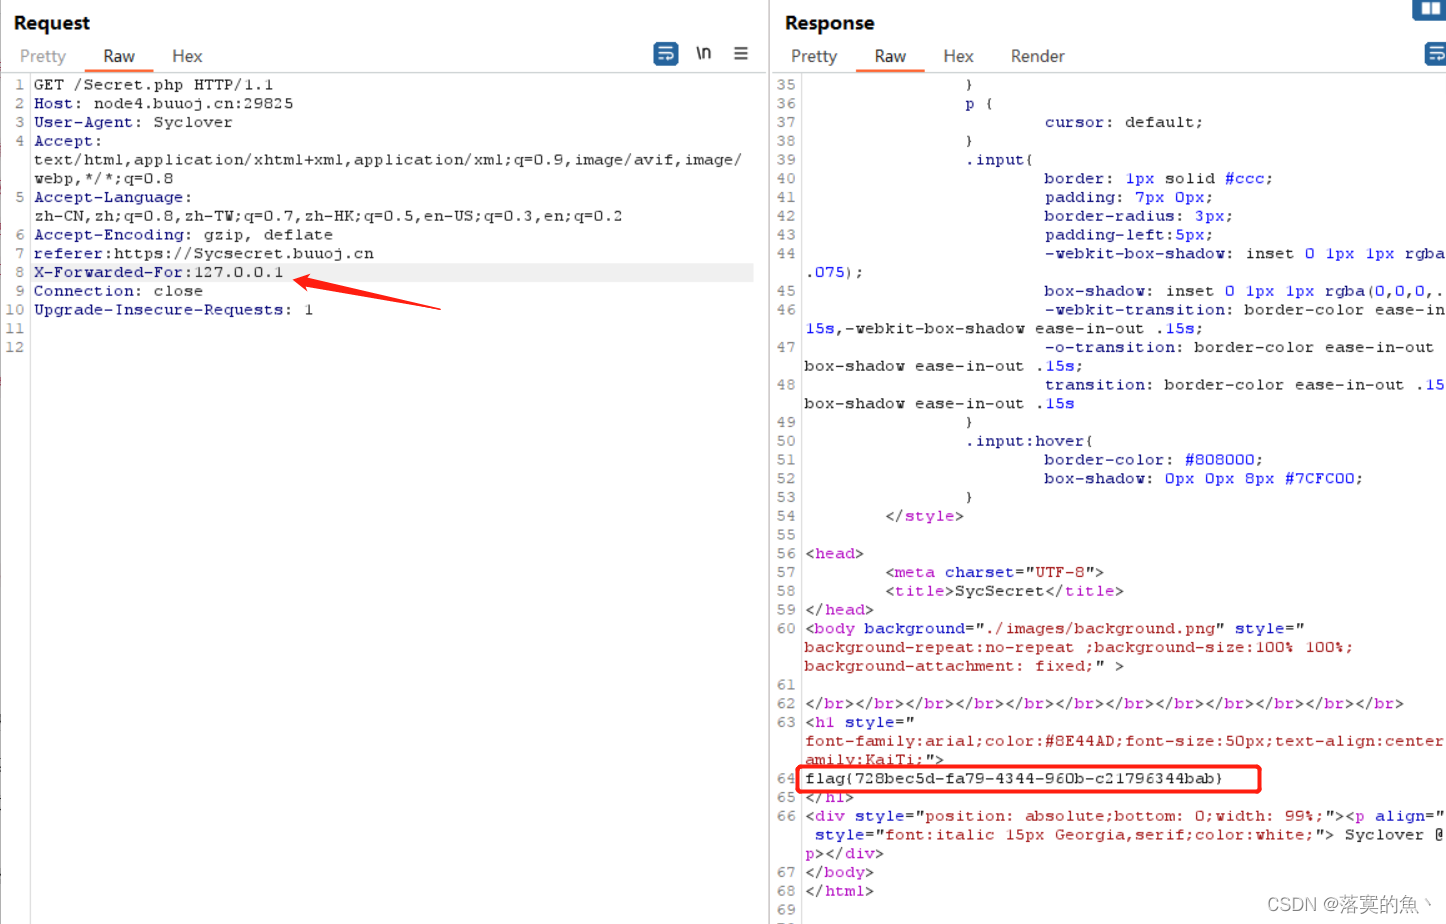Select the Request Raw tab
Image resolution: width=1446 pixels, height=924 pixels.
coord(119,56)
